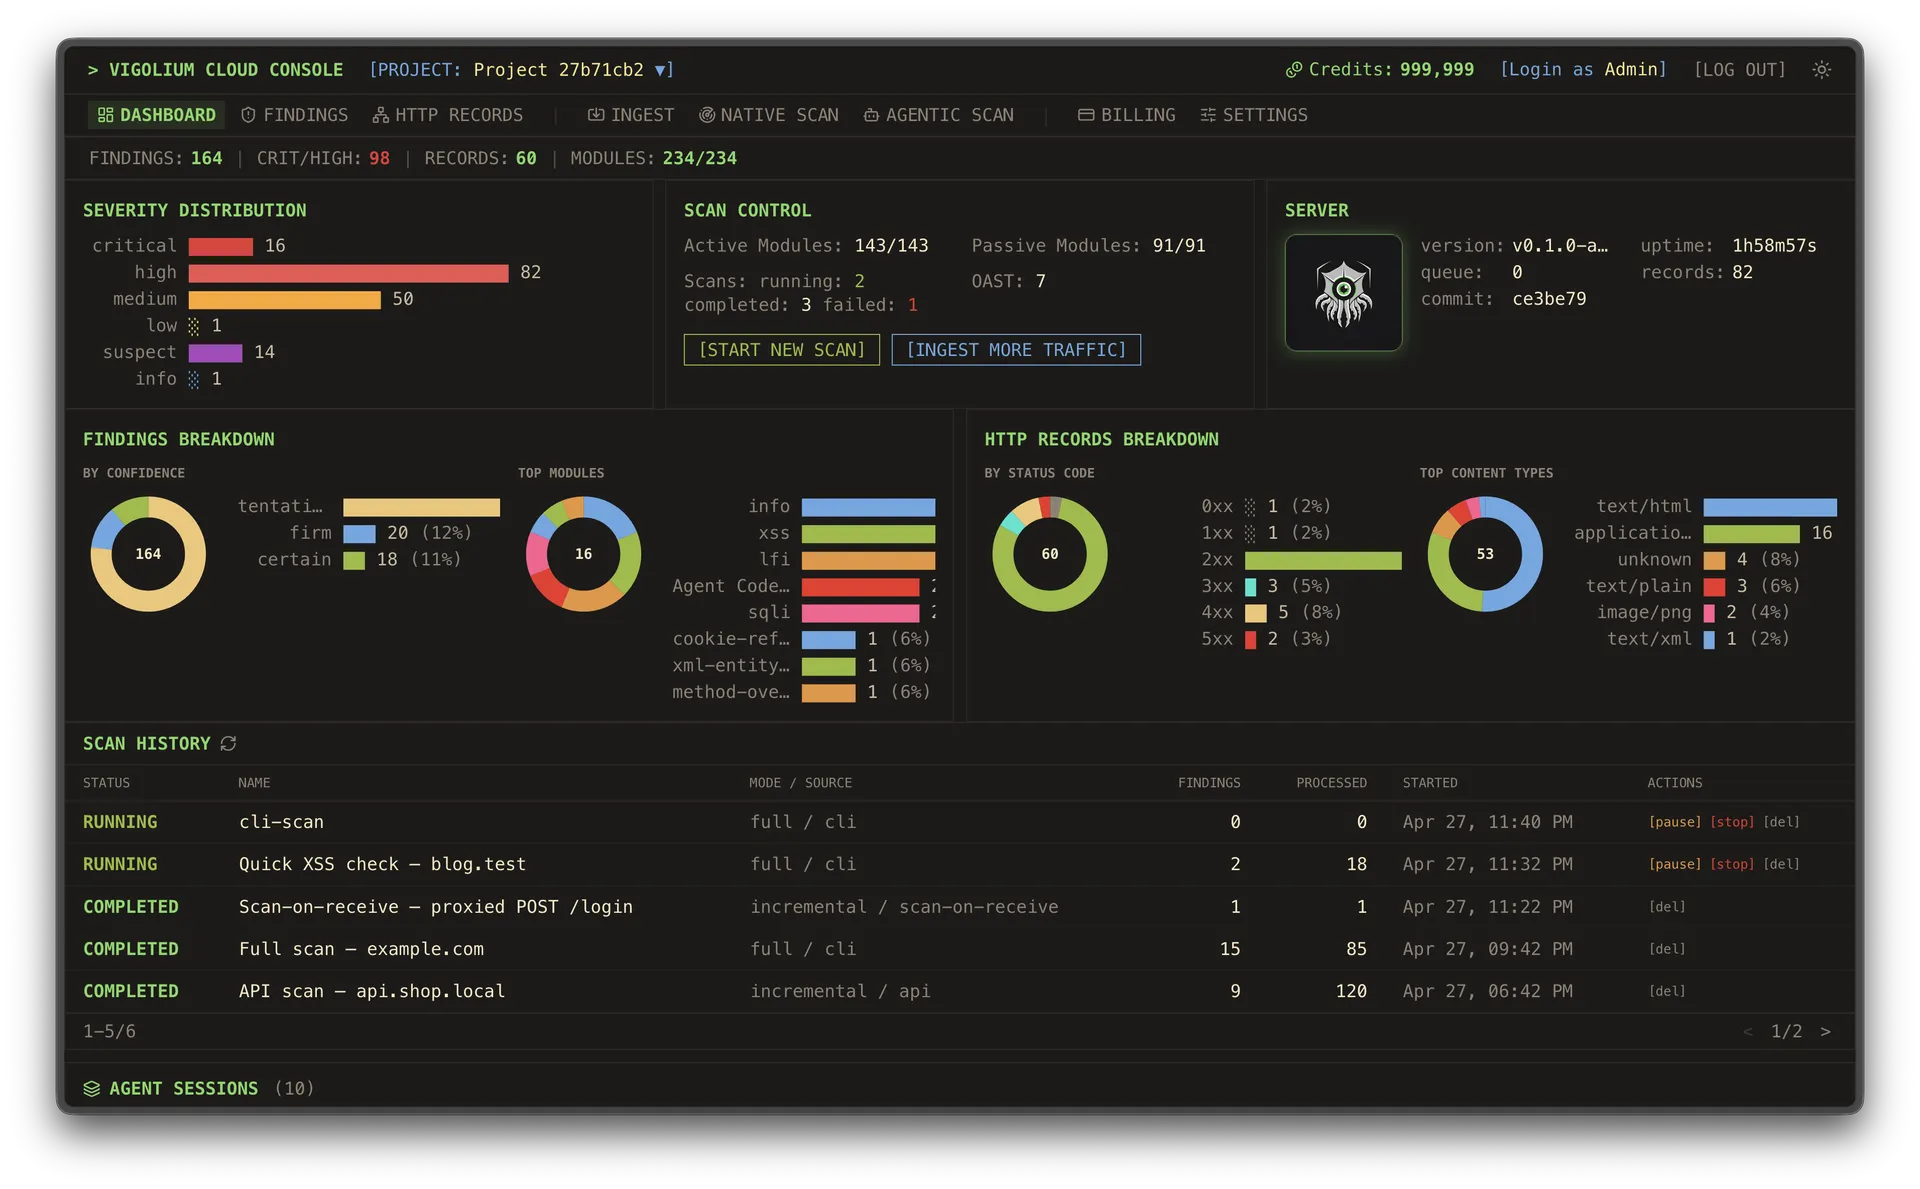1920x1189 pixels.
Task: Delete the Scan-on-receive proxied POST scan
Action: (x=1667, y=907)
